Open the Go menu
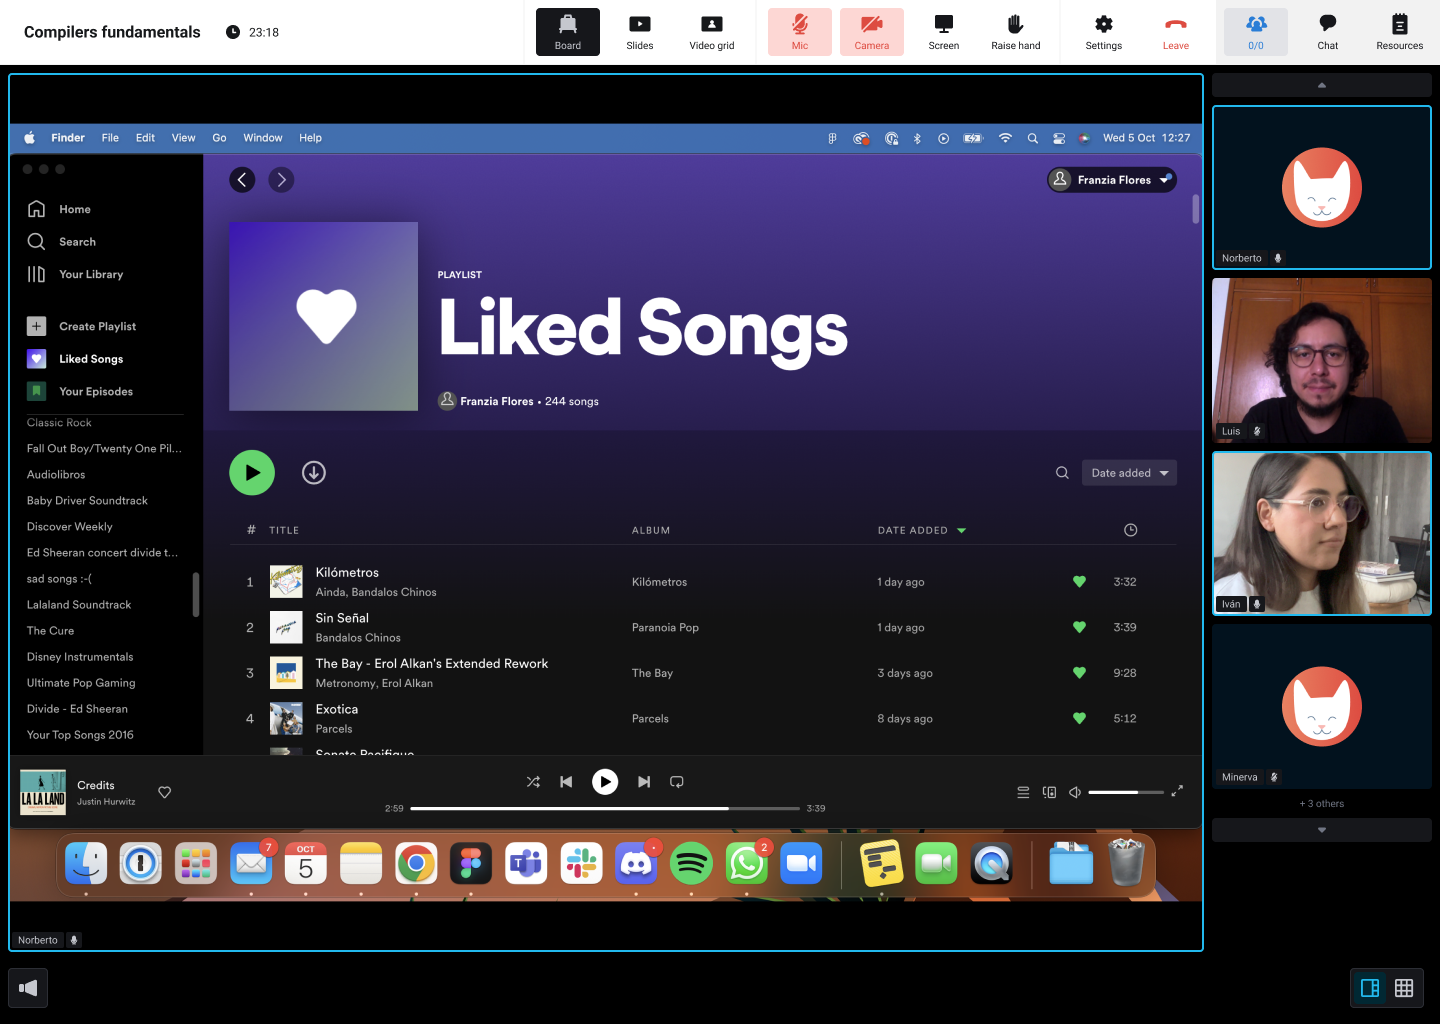 pyautogui.click(x=219, y=138)
